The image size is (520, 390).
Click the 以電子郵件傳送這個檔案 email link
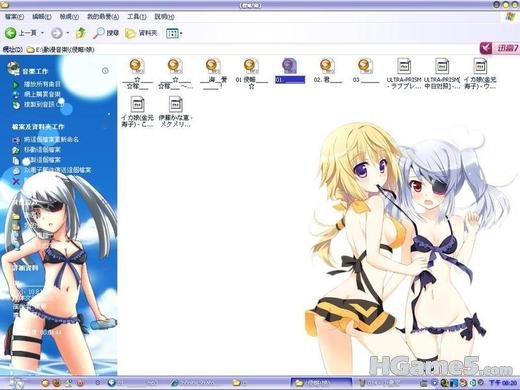pos(57,170)
